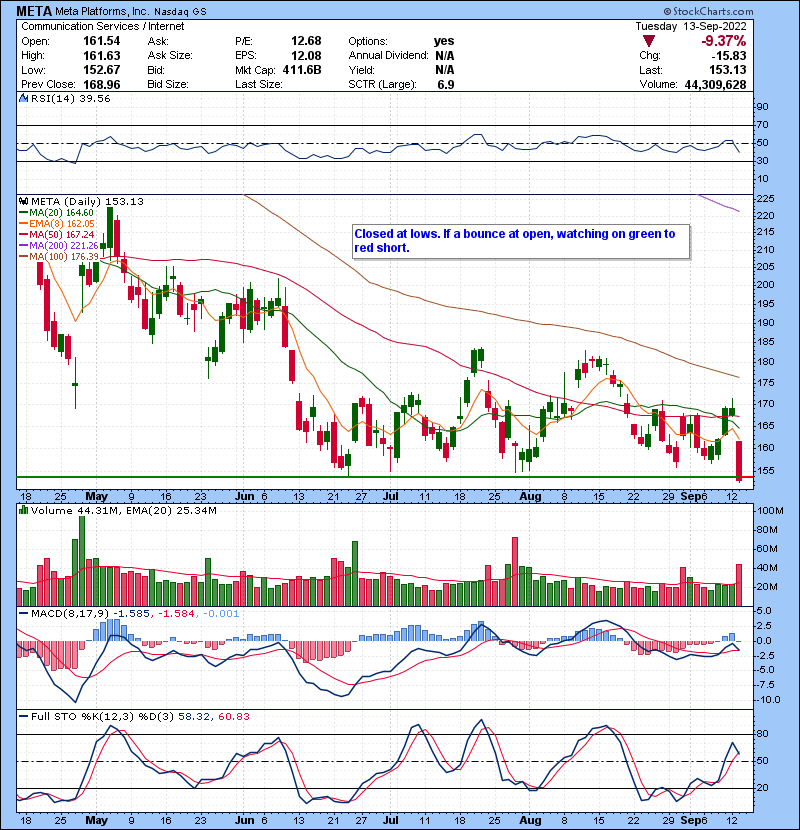Click the RSI(14) indicator icon
The height and width of the screenshot is (830, 800).
[x=23, y=98]
